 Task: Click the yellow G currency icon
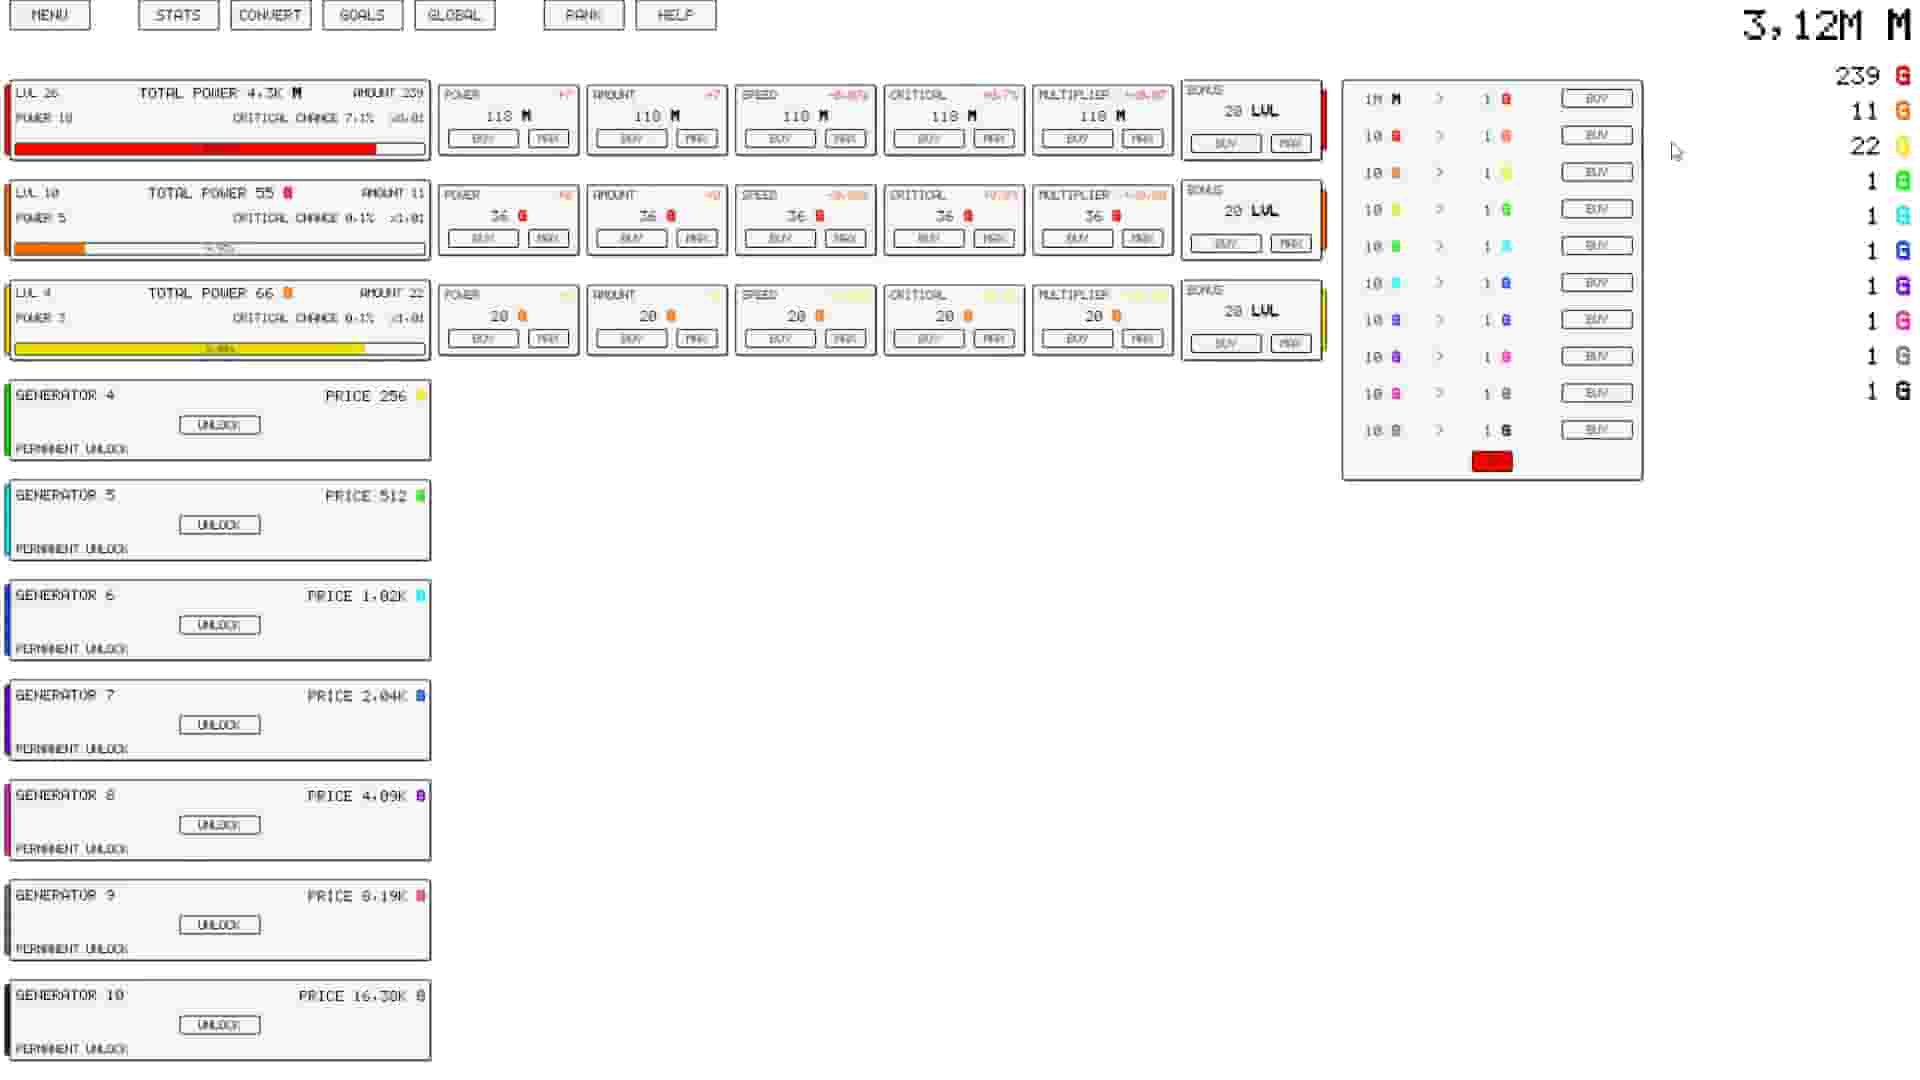(1902, 146)
